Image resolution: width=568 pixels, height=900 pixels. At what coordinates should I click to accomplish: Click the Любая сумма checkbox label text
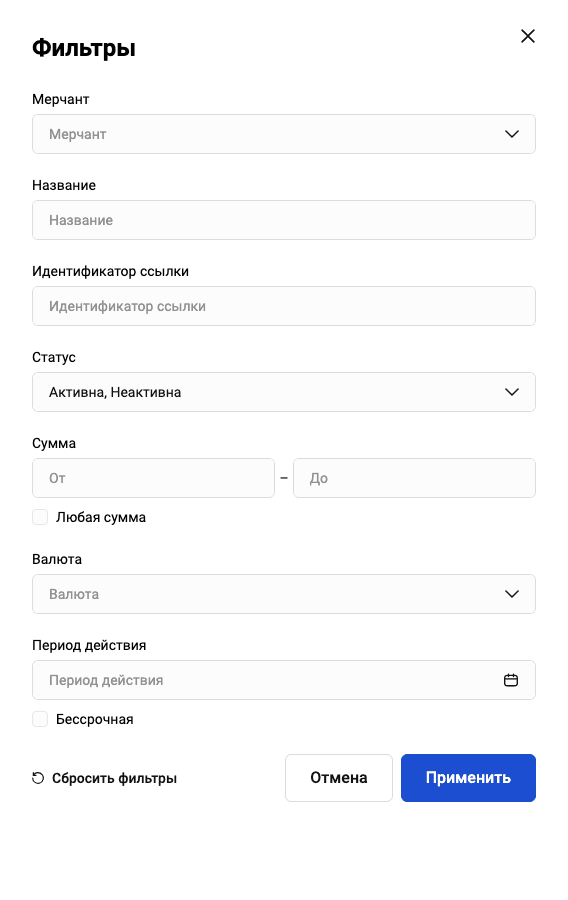point(101,517)
